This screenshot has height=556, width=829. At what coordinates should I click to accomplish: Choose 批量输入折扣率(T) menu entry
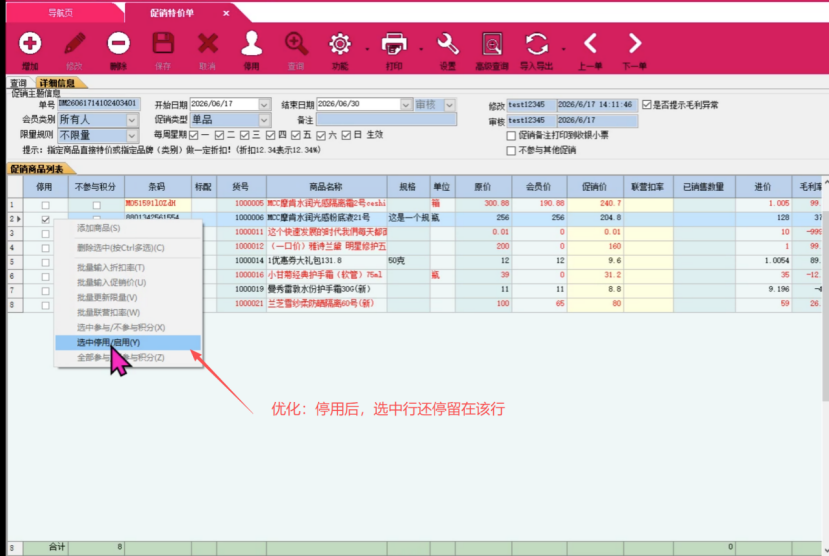click(128, 268)
